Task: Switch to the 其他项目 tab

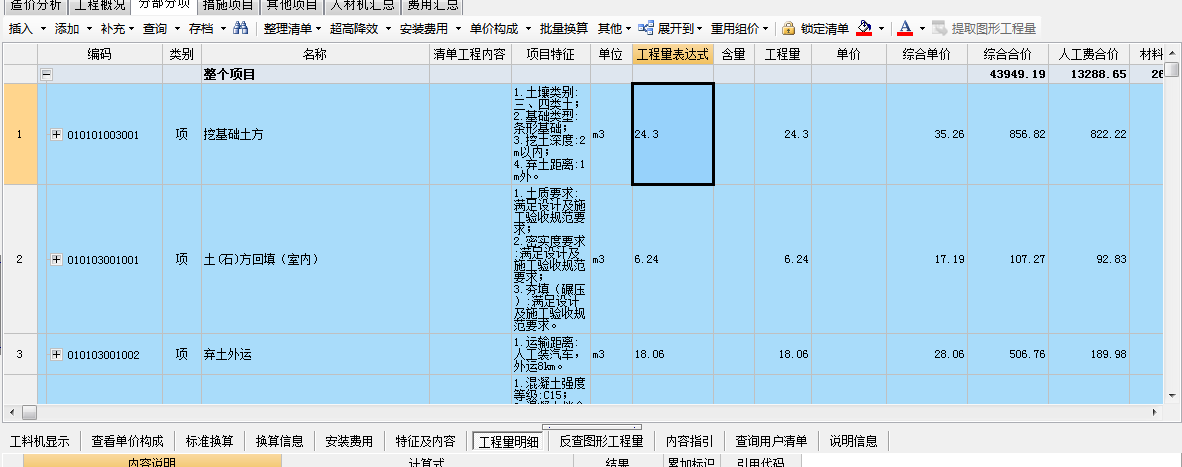Action: click(x=293, y=6)
